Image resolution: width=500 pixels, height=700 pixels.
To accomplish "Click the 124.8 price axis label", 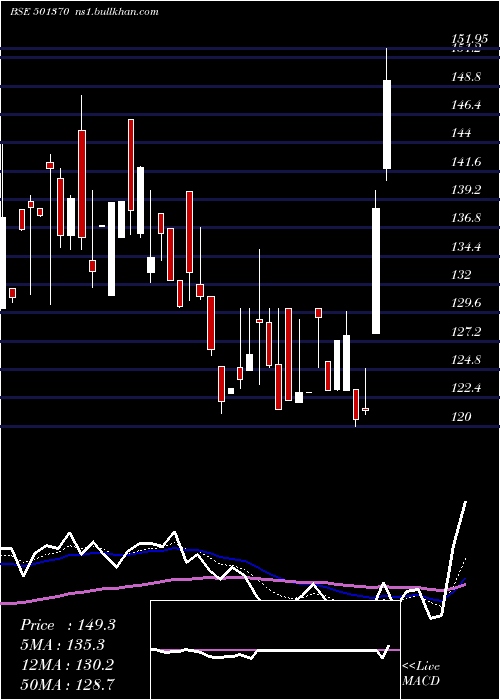I will point(466,360).
